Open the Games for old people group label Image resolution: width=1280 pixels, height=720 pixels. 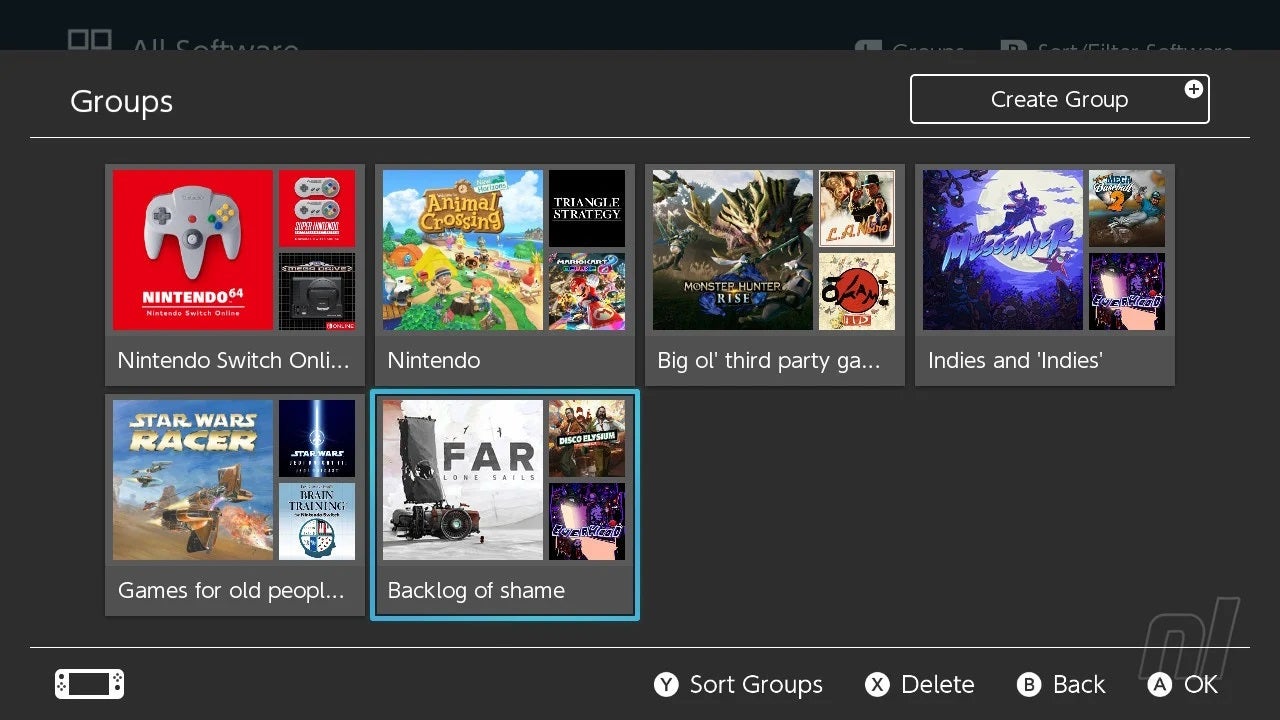(x=231, y=590)
